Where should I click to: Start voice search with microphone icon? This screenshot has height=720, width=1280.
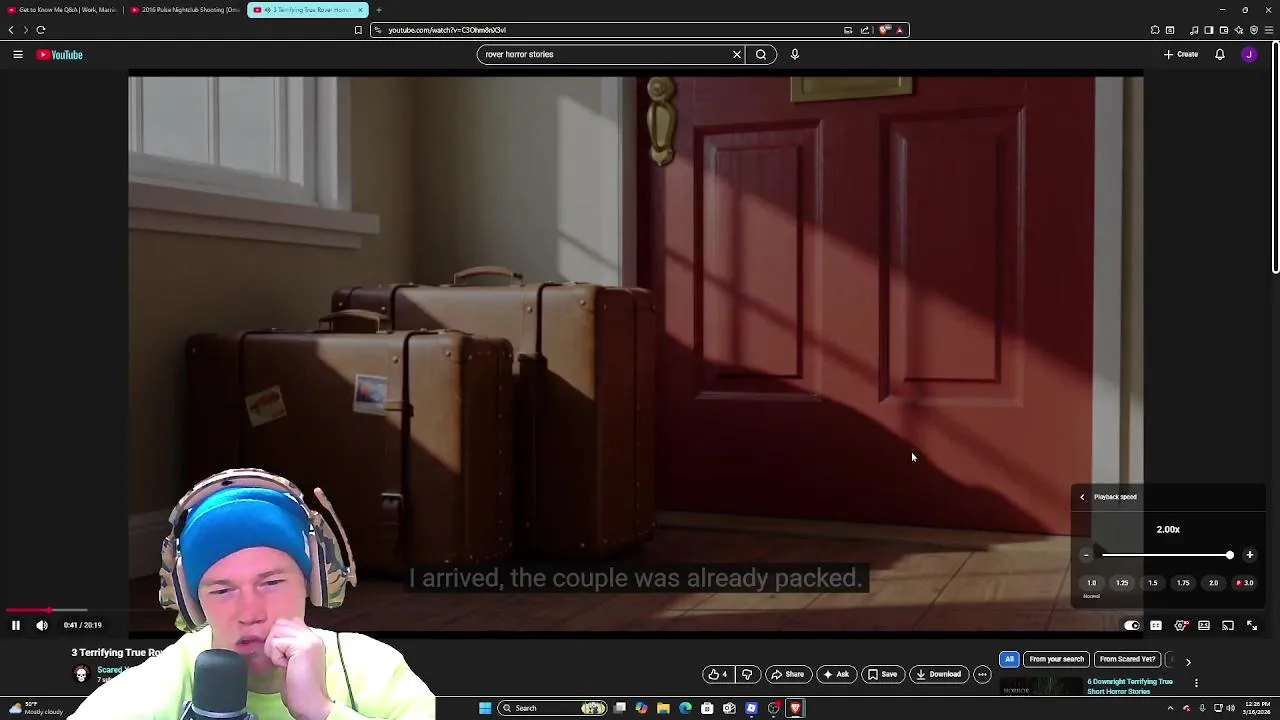tap(795, 55)
